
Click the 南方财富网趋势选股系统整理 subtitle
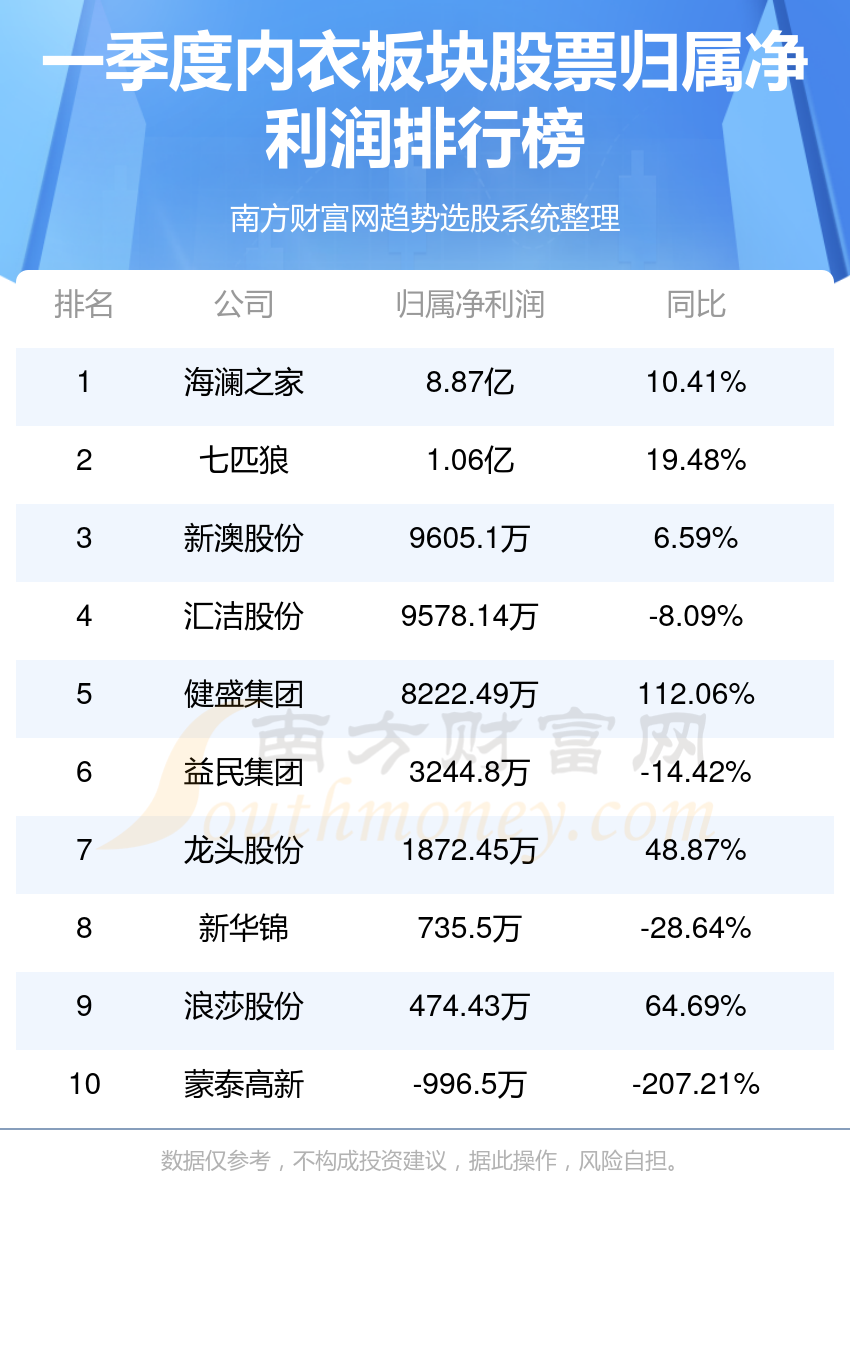coord(425,218)
